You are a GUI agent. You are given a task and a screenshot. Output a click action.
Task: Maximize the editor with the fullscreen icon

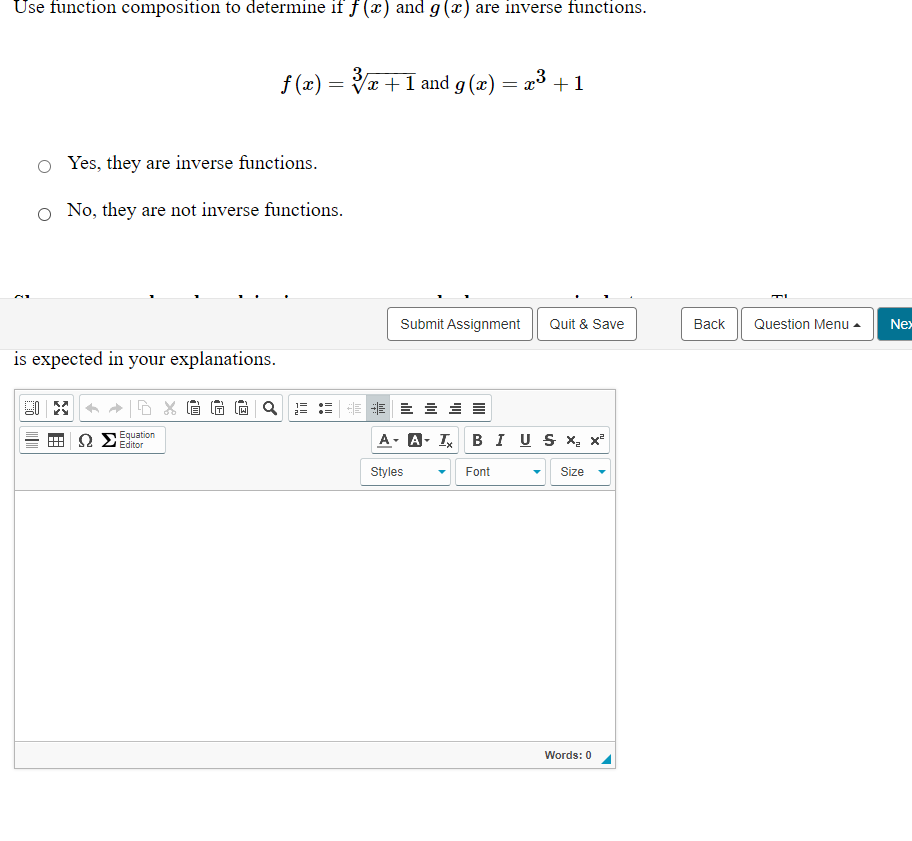(x=60, y=408)
